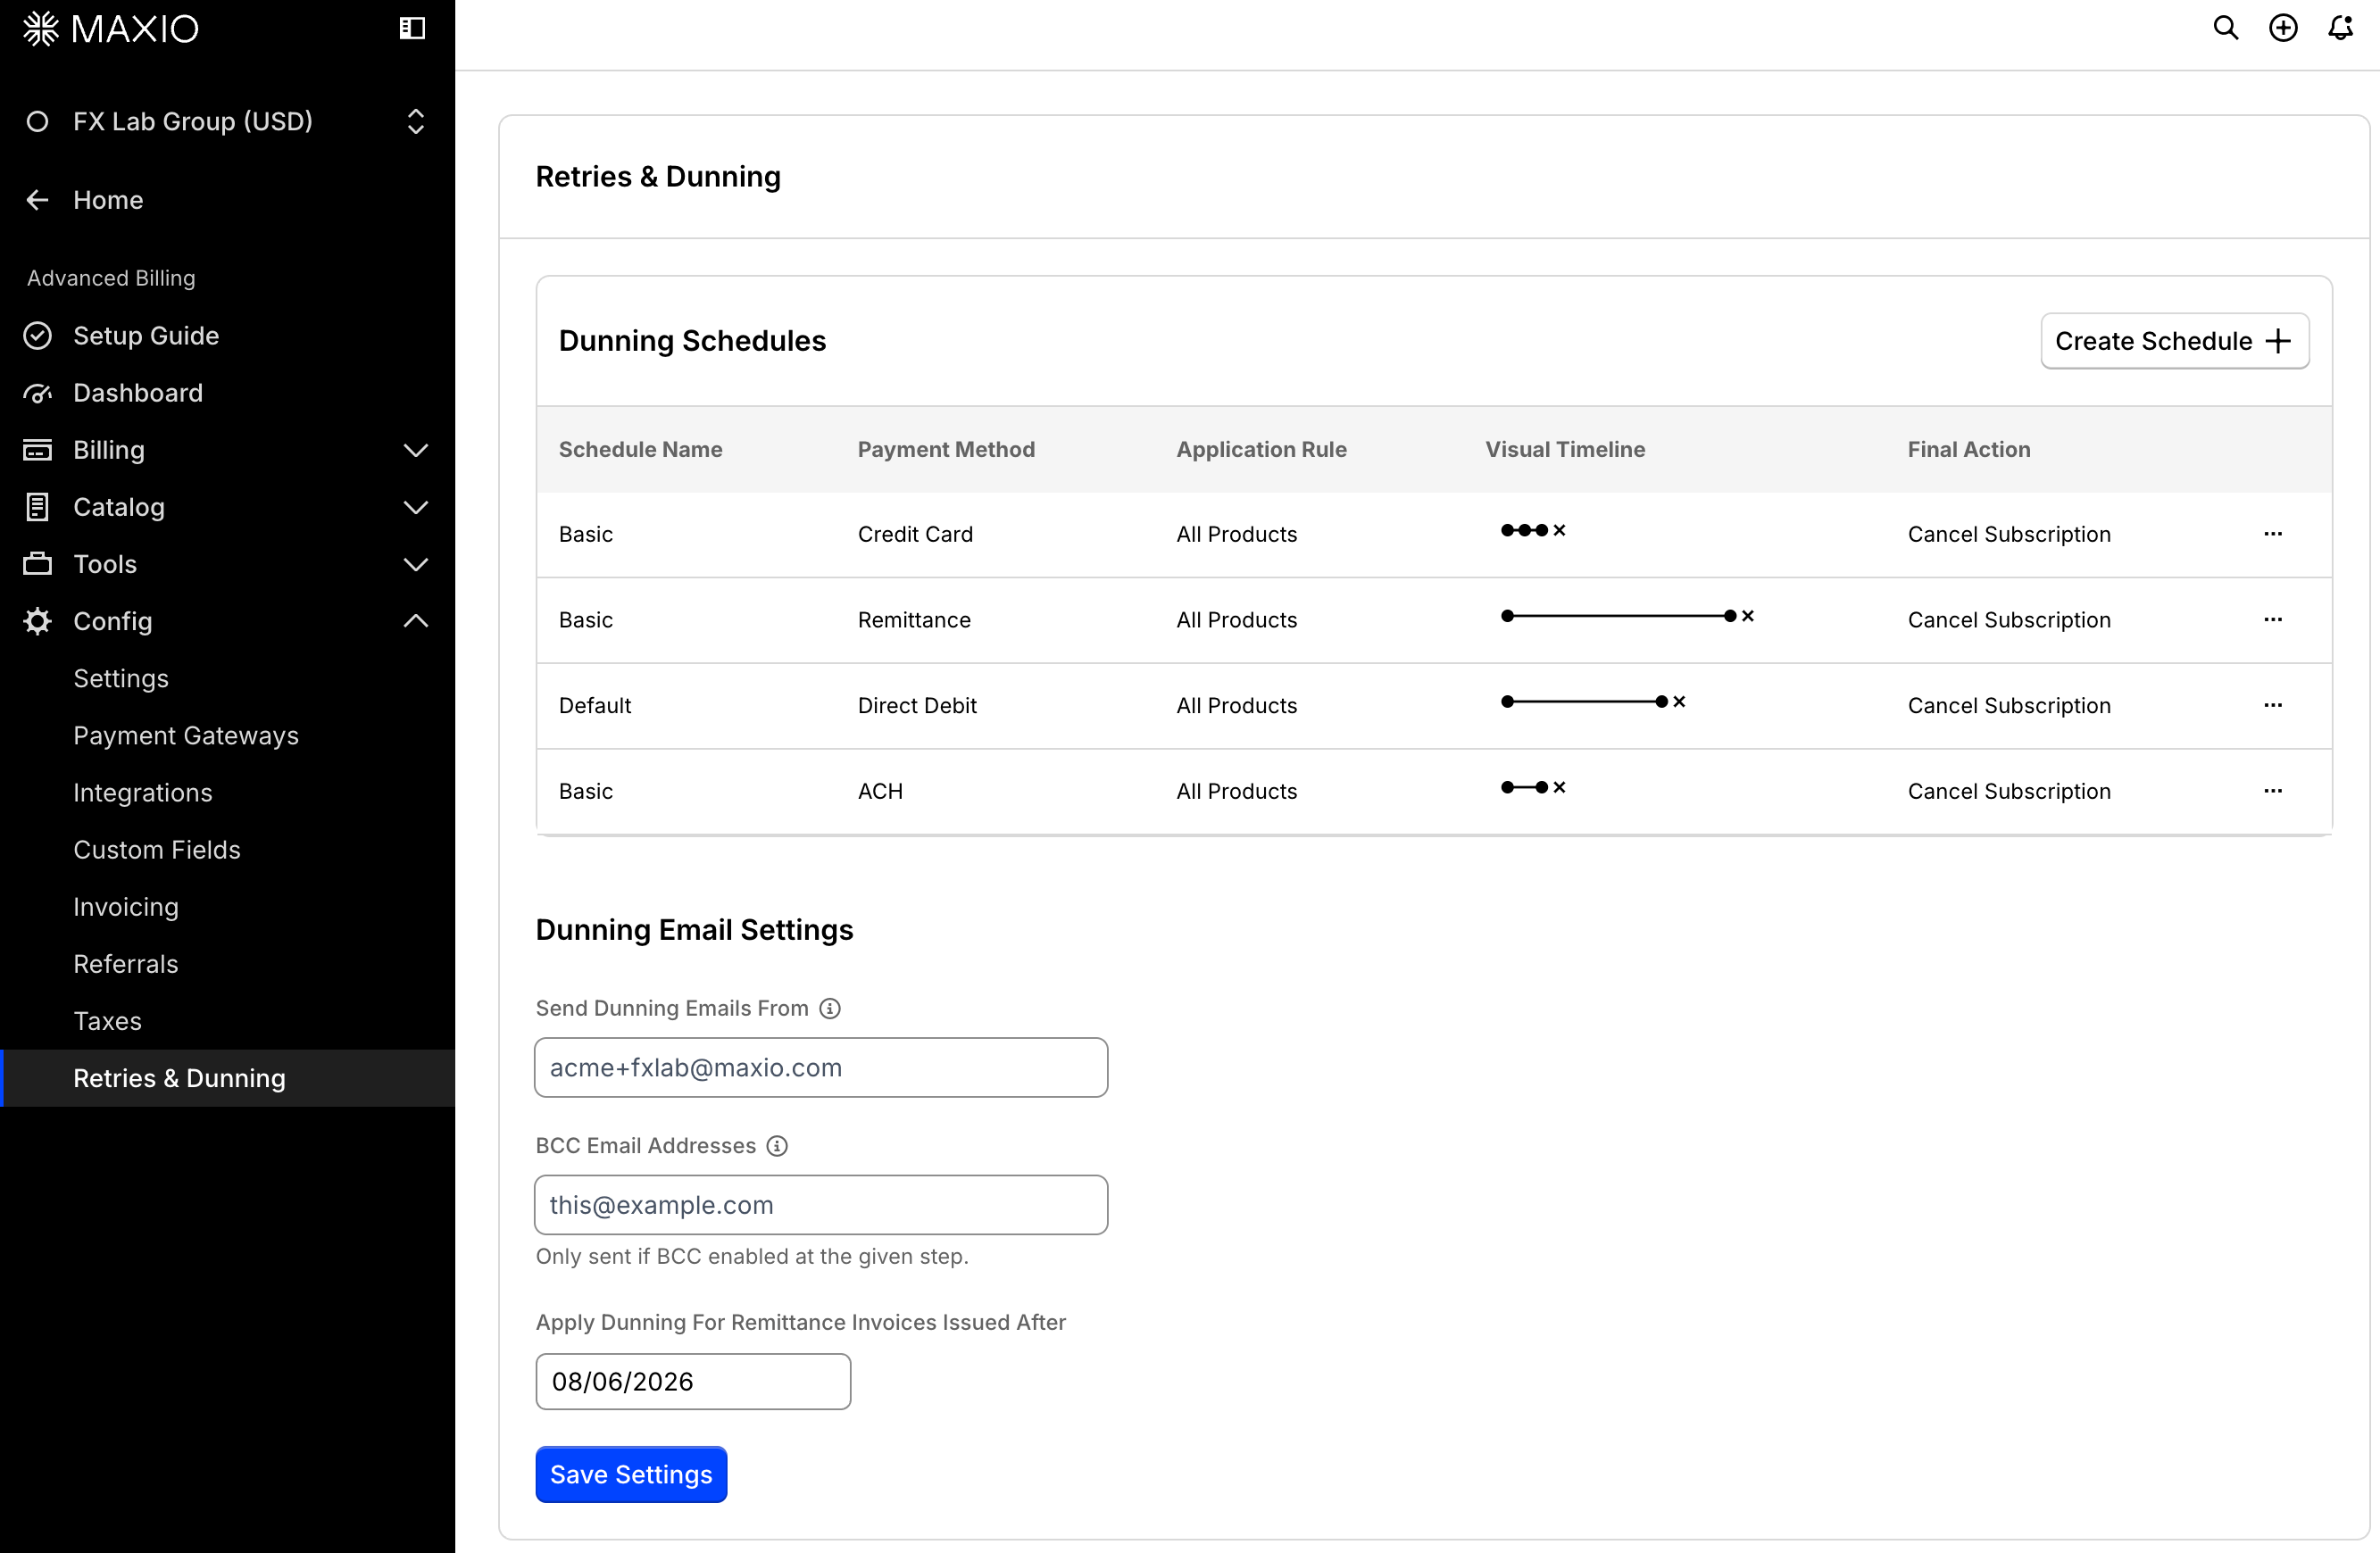The image size is (2380, 1553).
Task: Open actions menu for Credit Card schedule
Action: 2272,534
